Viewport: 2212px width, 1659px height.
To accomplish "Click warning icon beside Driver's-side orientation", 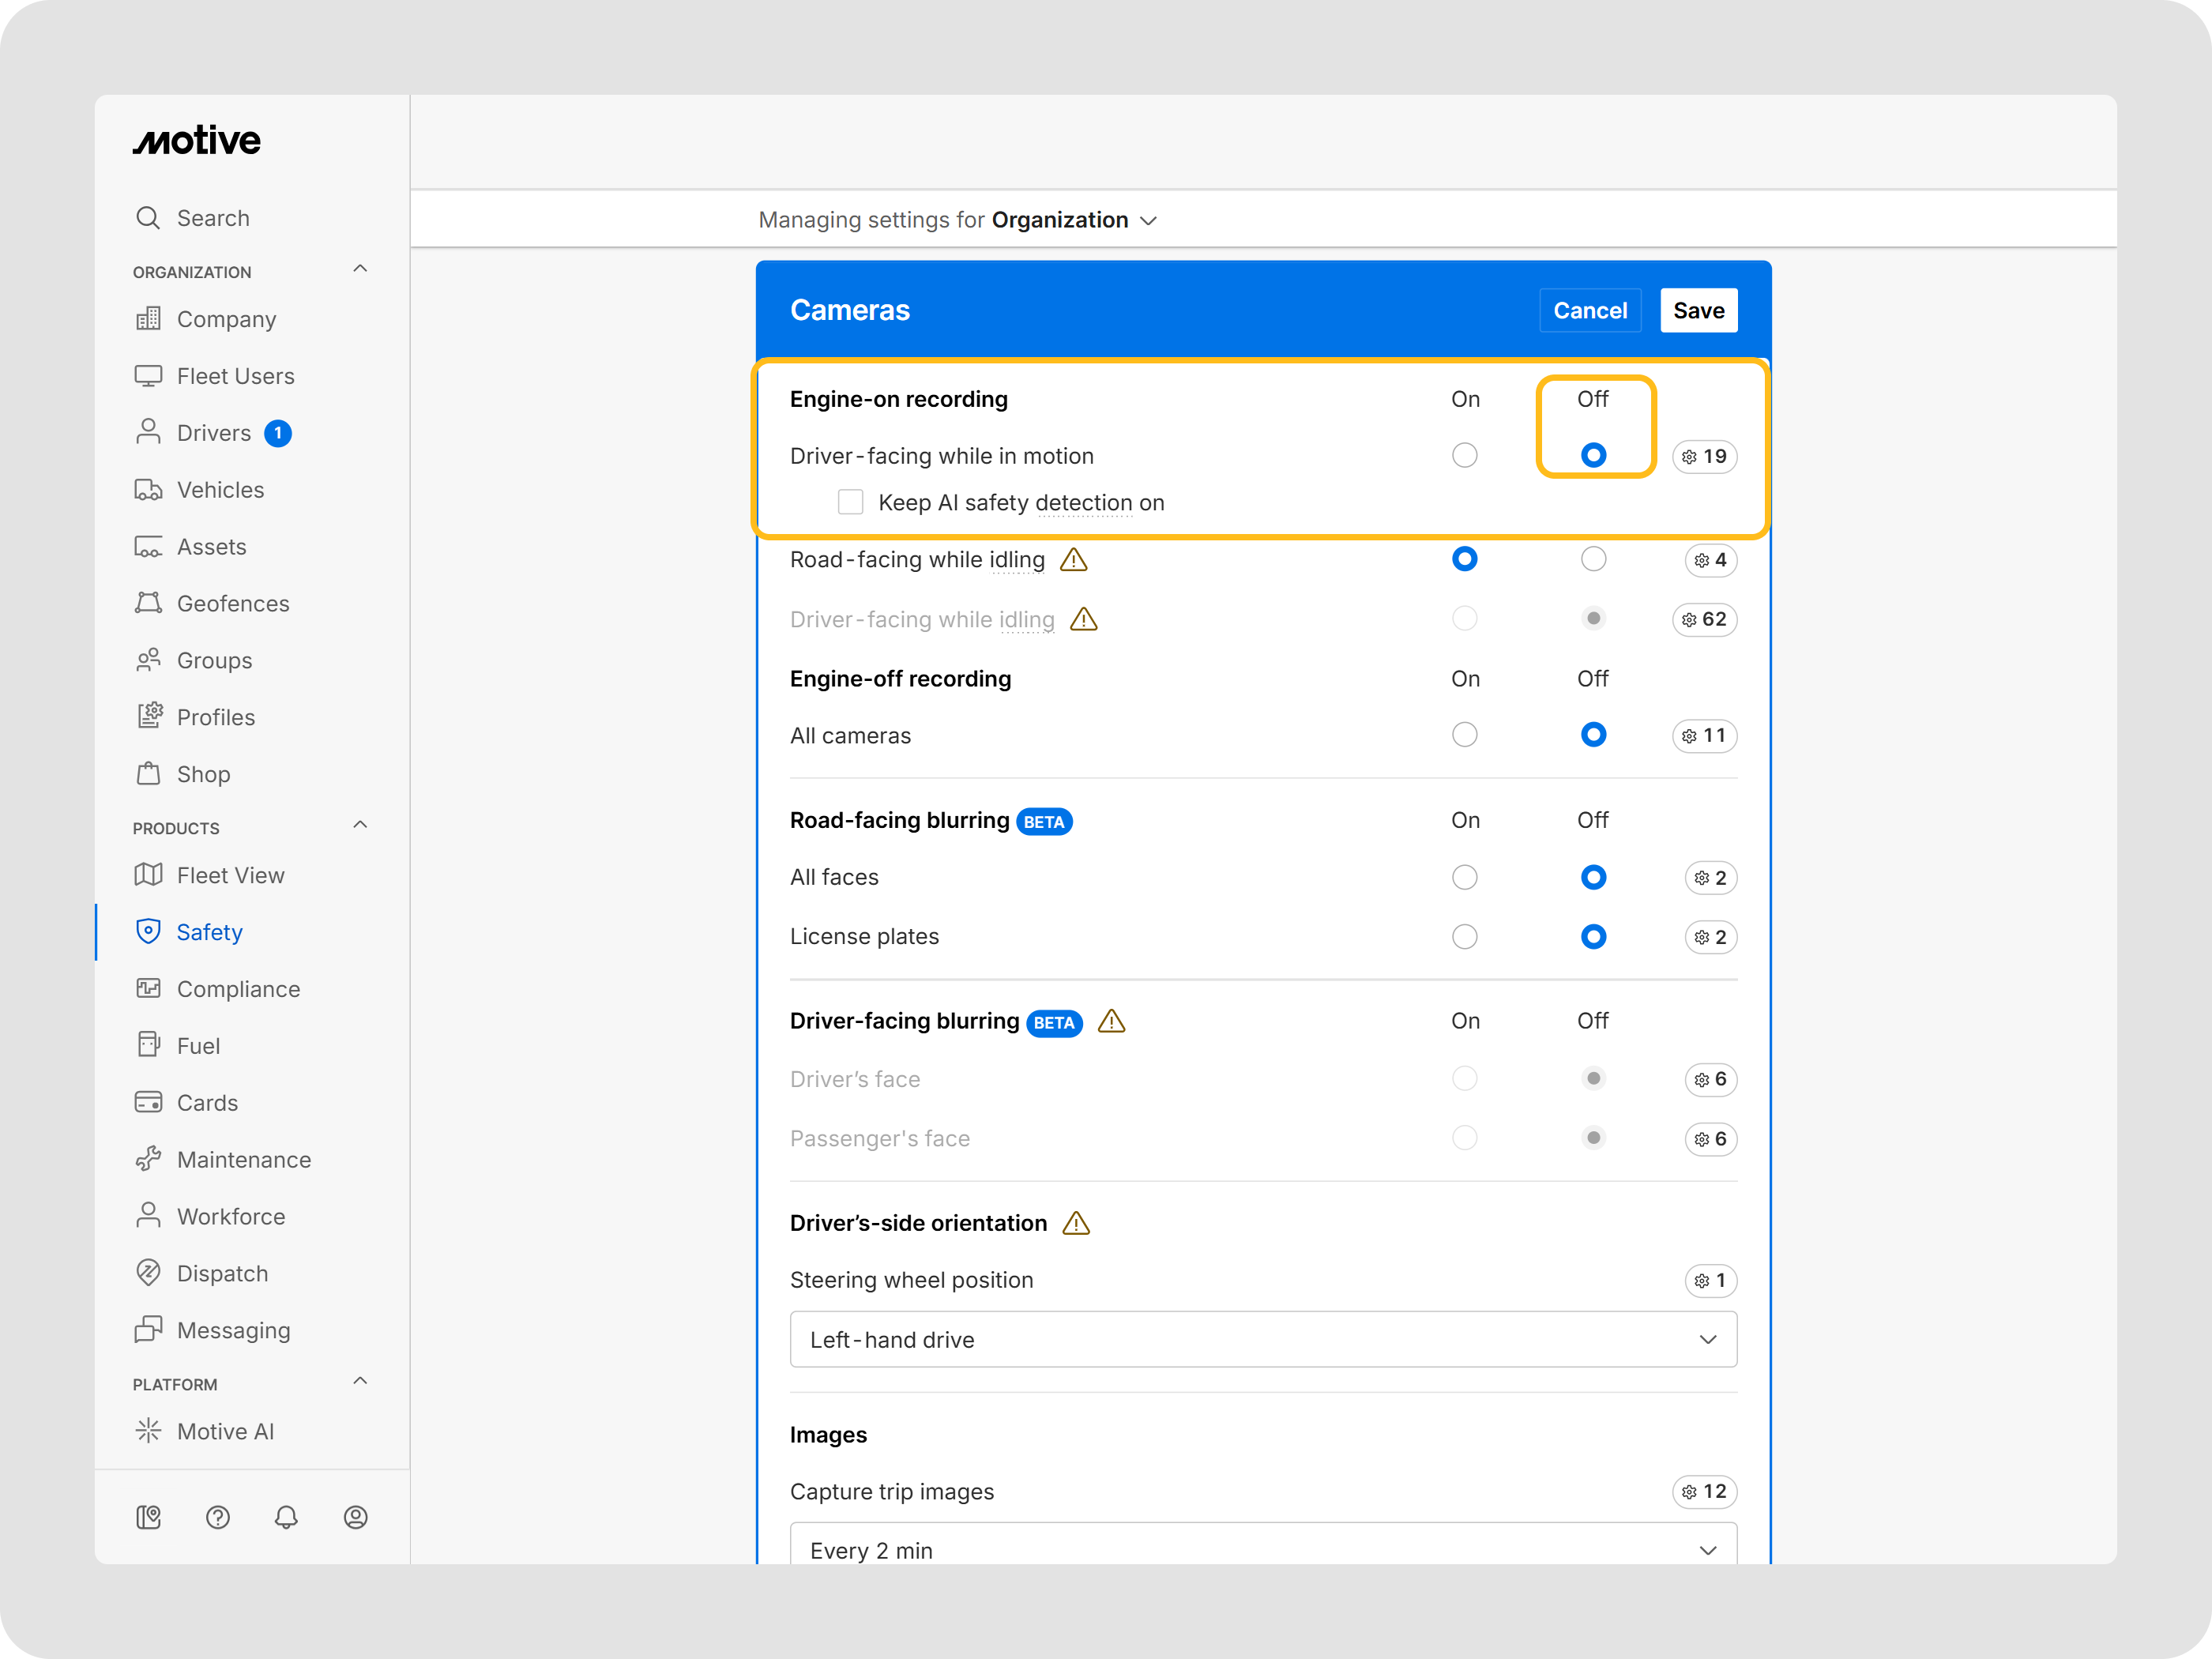I will click(1076, 1223).
